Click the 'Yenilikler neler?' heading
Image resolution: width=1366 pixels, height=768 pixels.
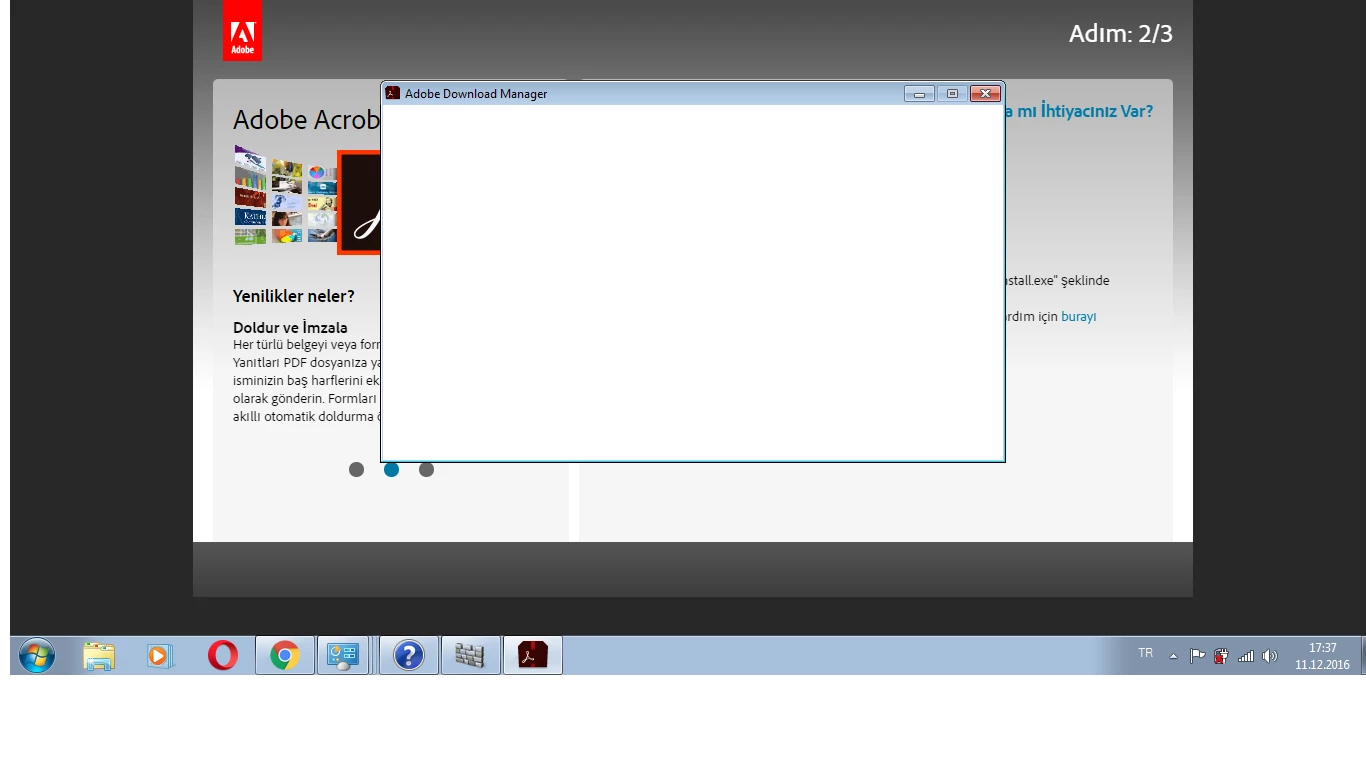click(x=294, y=296)
